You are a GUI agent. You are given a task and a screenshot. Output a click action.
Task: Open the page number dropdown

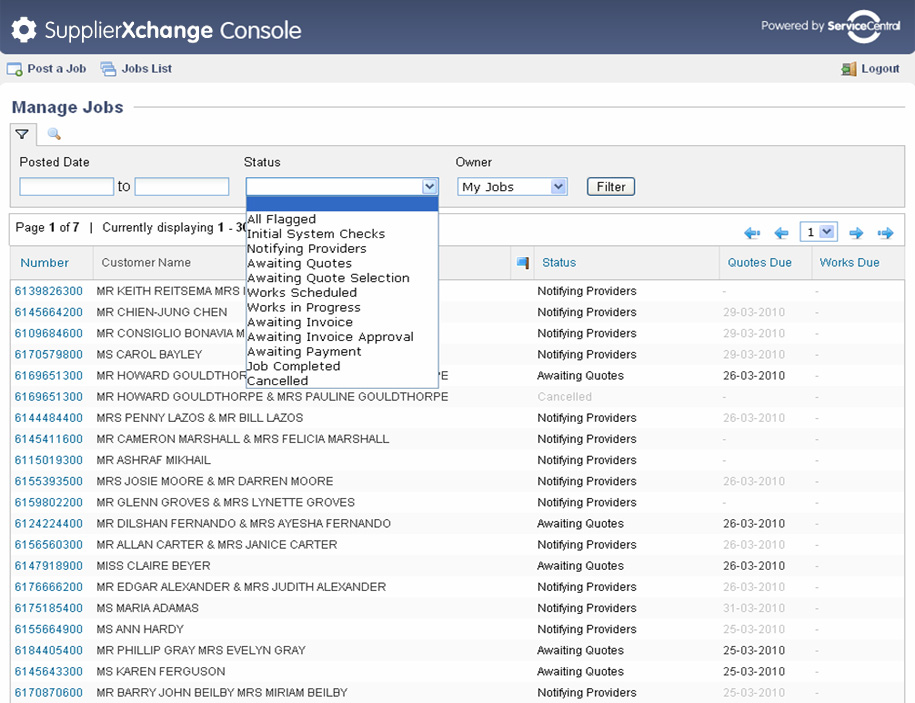pyautogui.click(x=819, y=232)
